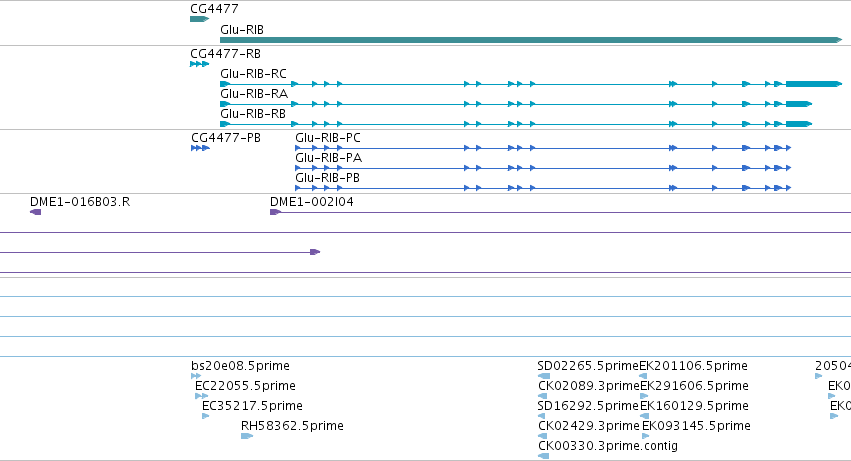Click the SD02265.5prime EST arrow glyph
This screenshot has width=851, height=461.
[x=544, y=376]
